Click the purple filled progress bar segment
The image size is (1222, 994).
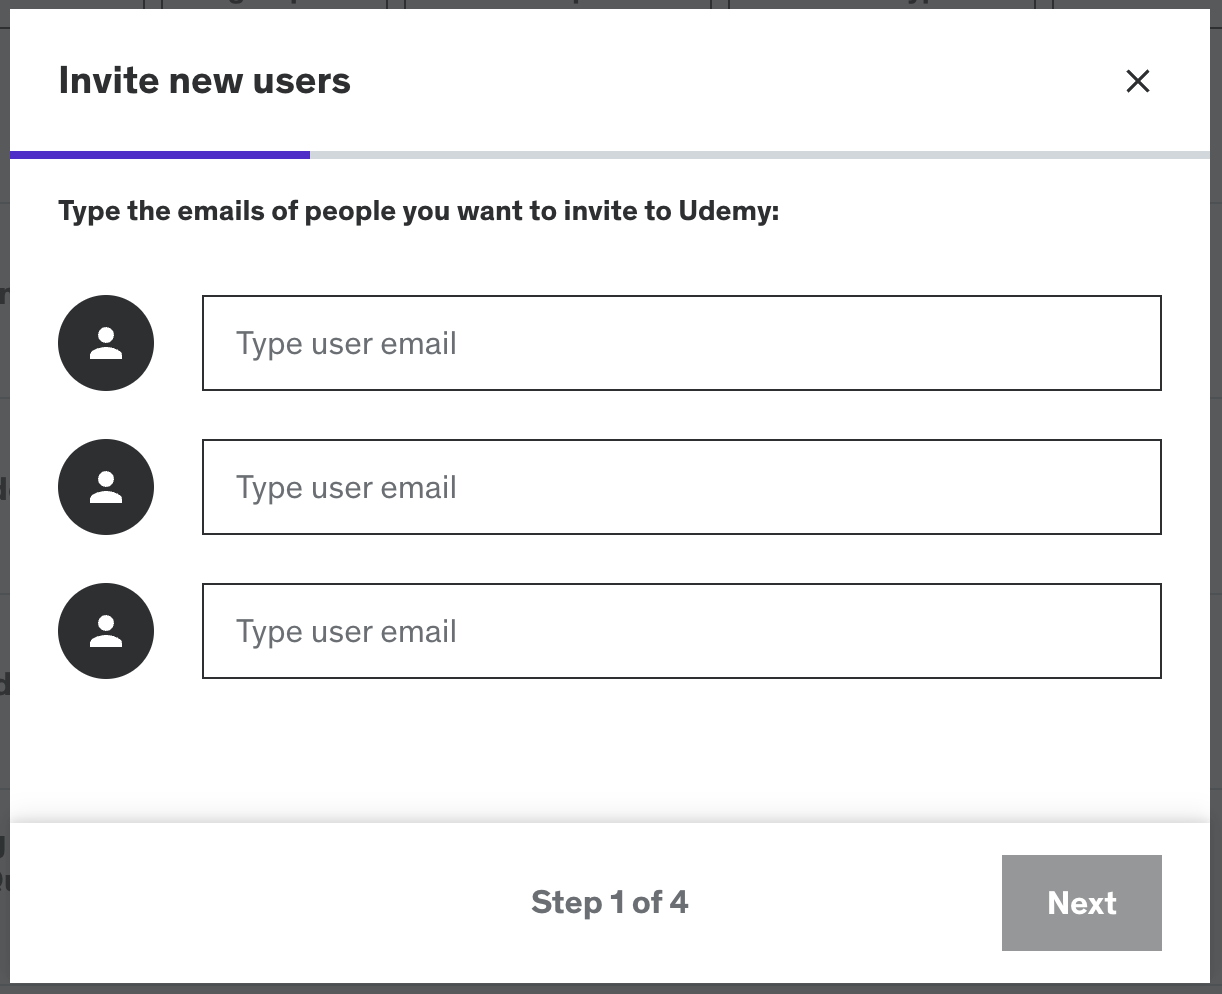coord(160,155)
